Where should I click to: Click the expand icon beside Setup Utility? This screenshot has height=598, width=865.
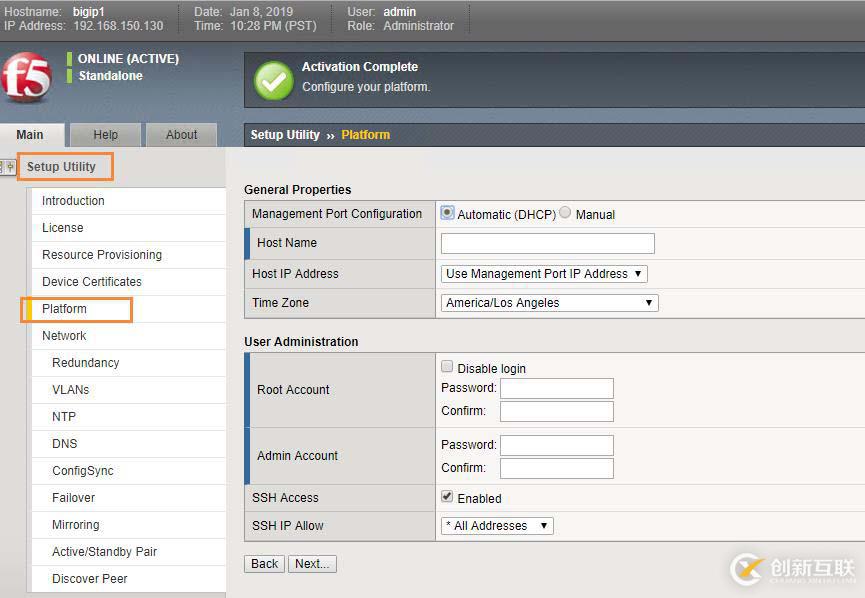tap(10, 167)
